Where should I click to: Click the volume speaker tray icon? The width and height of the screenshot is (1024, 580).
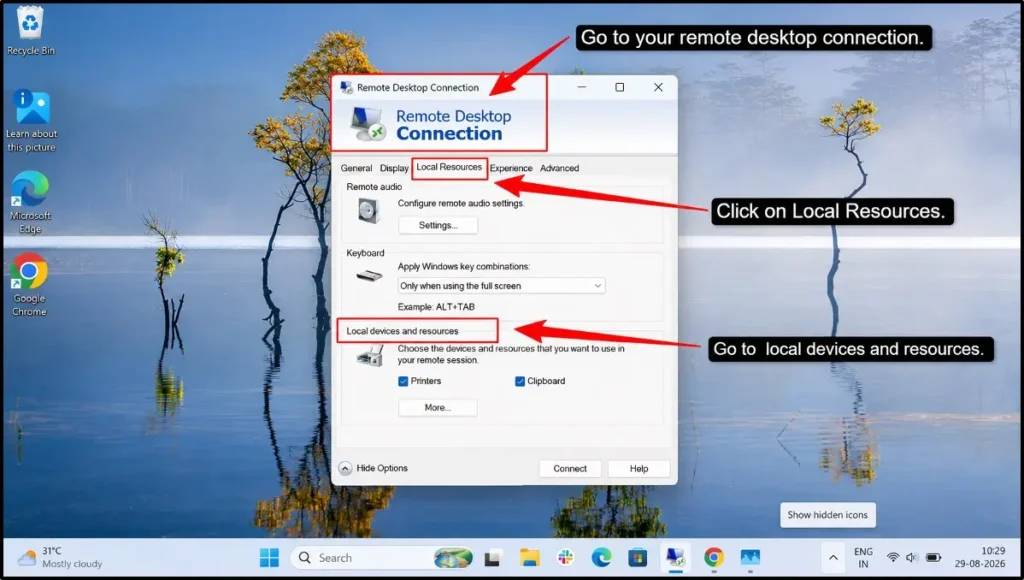pyautogui.click(x=912, y=557)
